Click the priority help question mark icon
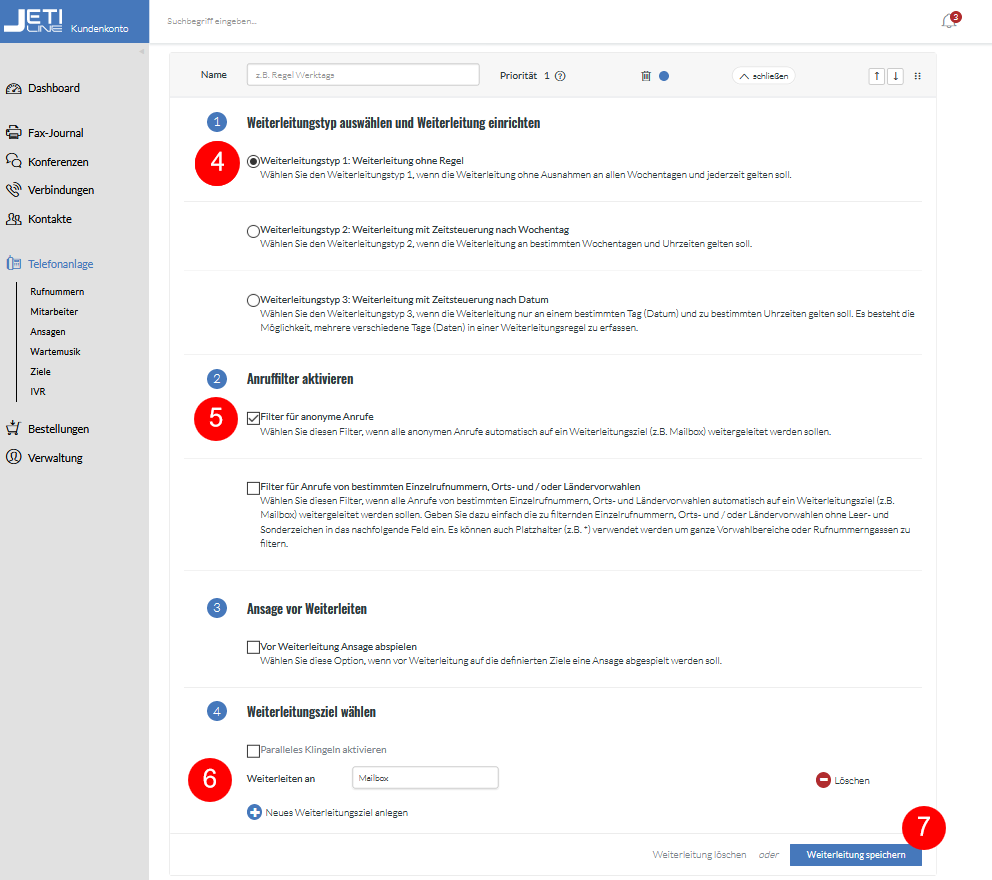Image resolution: width=992 pixels, height=880 pixels. coord(560,76)
